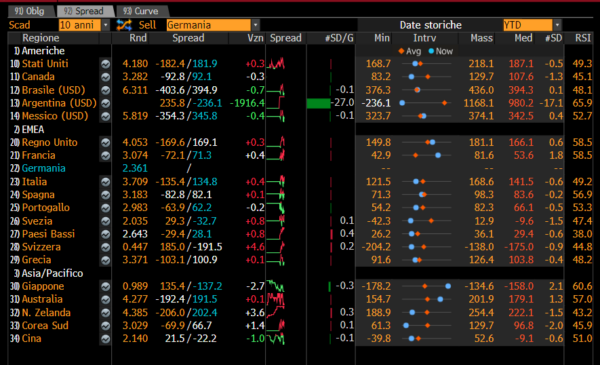Image resolution: width=600 pixels, height=365 pixels.
Task: Click the chart icon for Svizzera
Action: [105, 248]
